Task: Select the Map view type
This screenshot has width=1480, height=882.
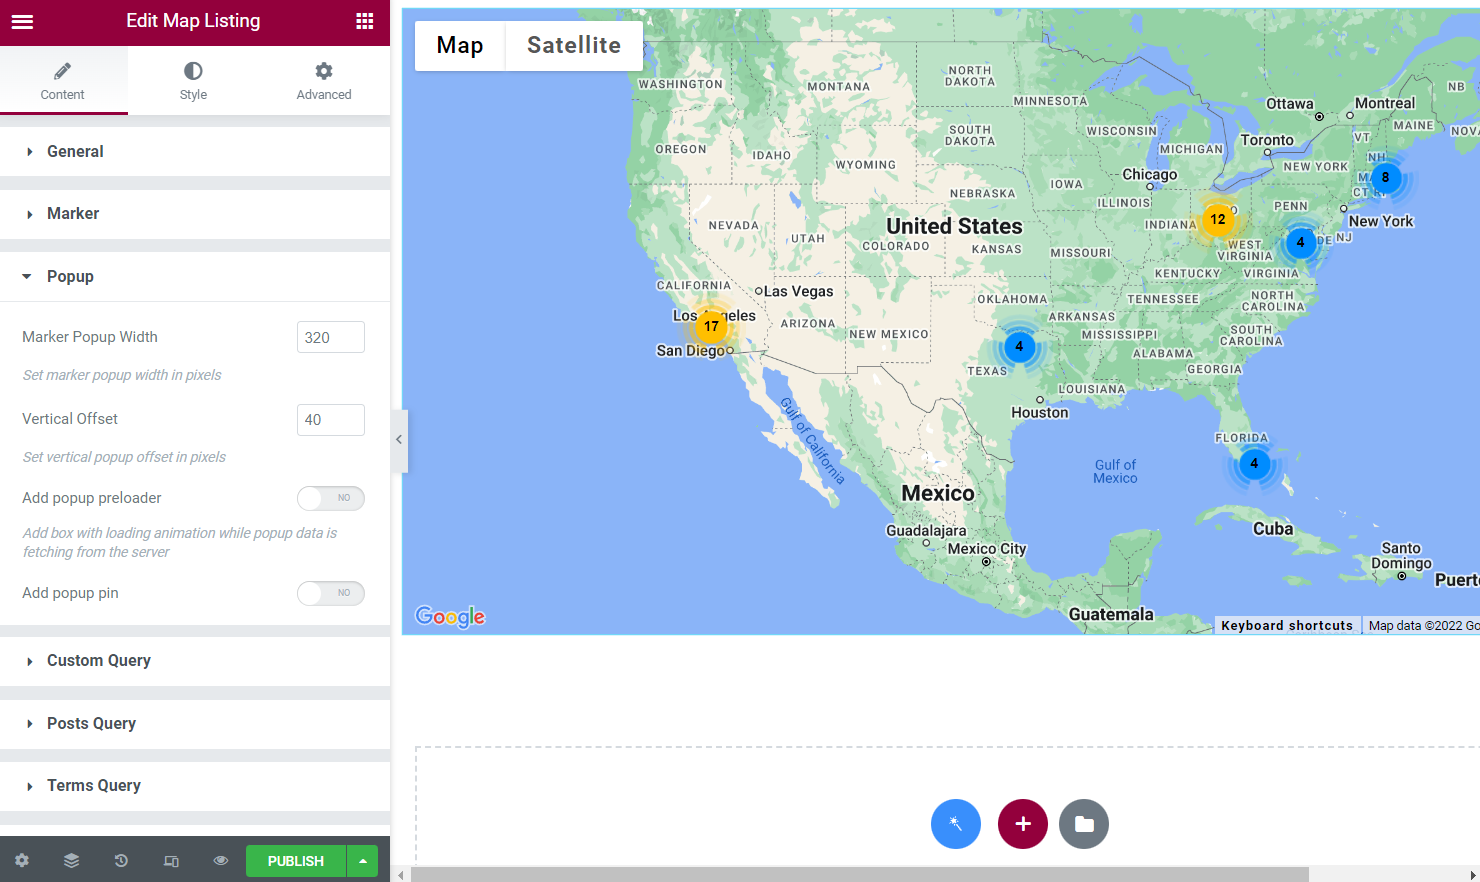Action: point(460,46)
